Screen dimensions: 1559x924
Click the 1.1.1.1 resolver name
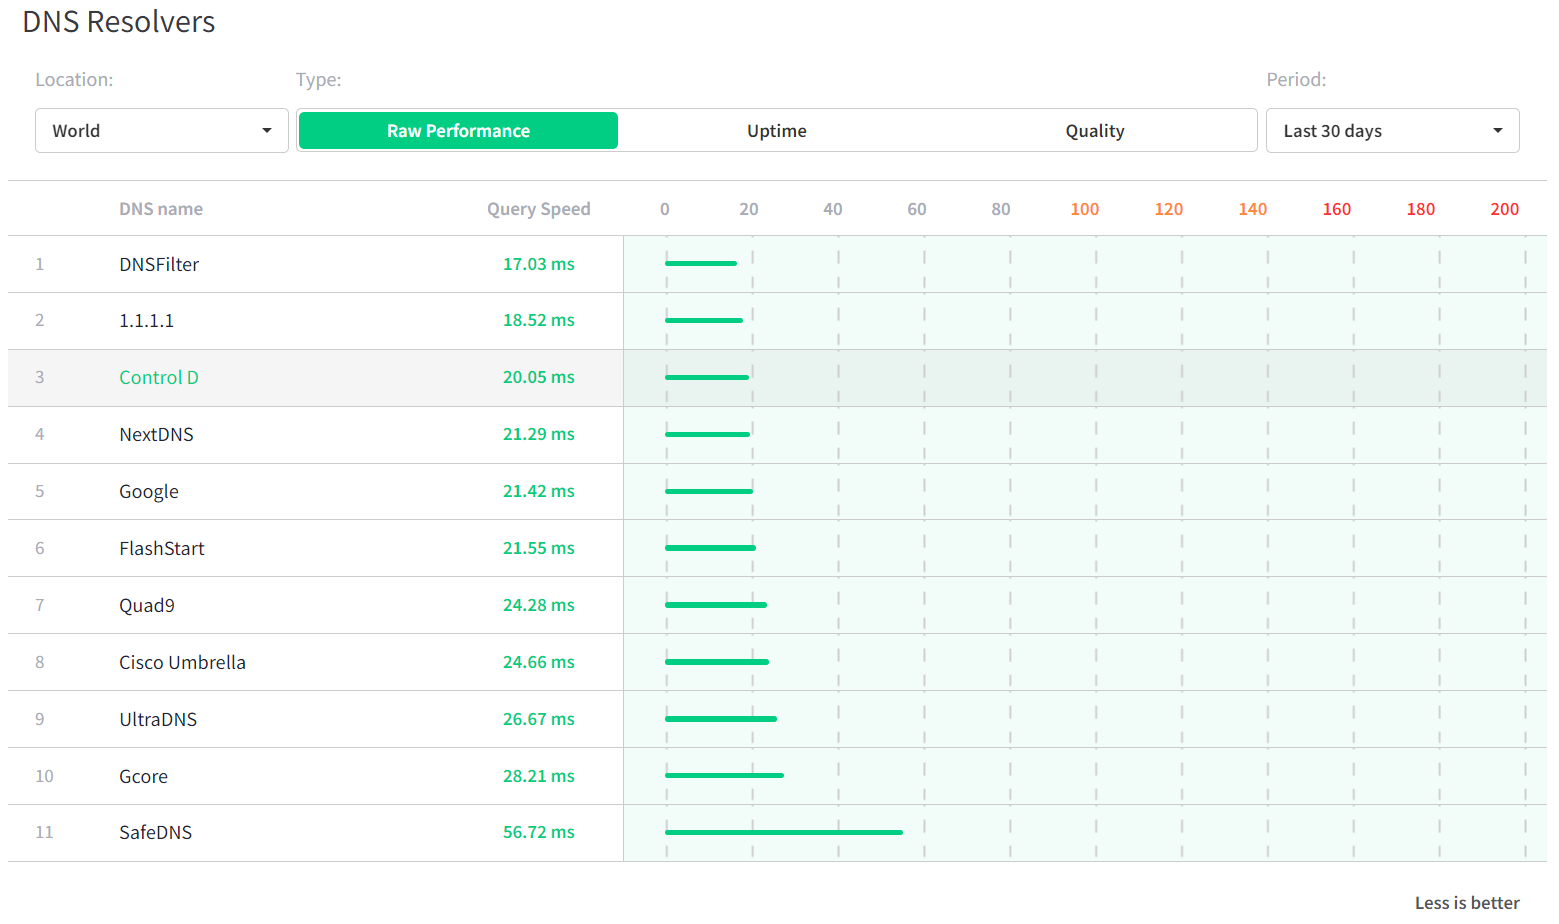click(x=146, y=321)
